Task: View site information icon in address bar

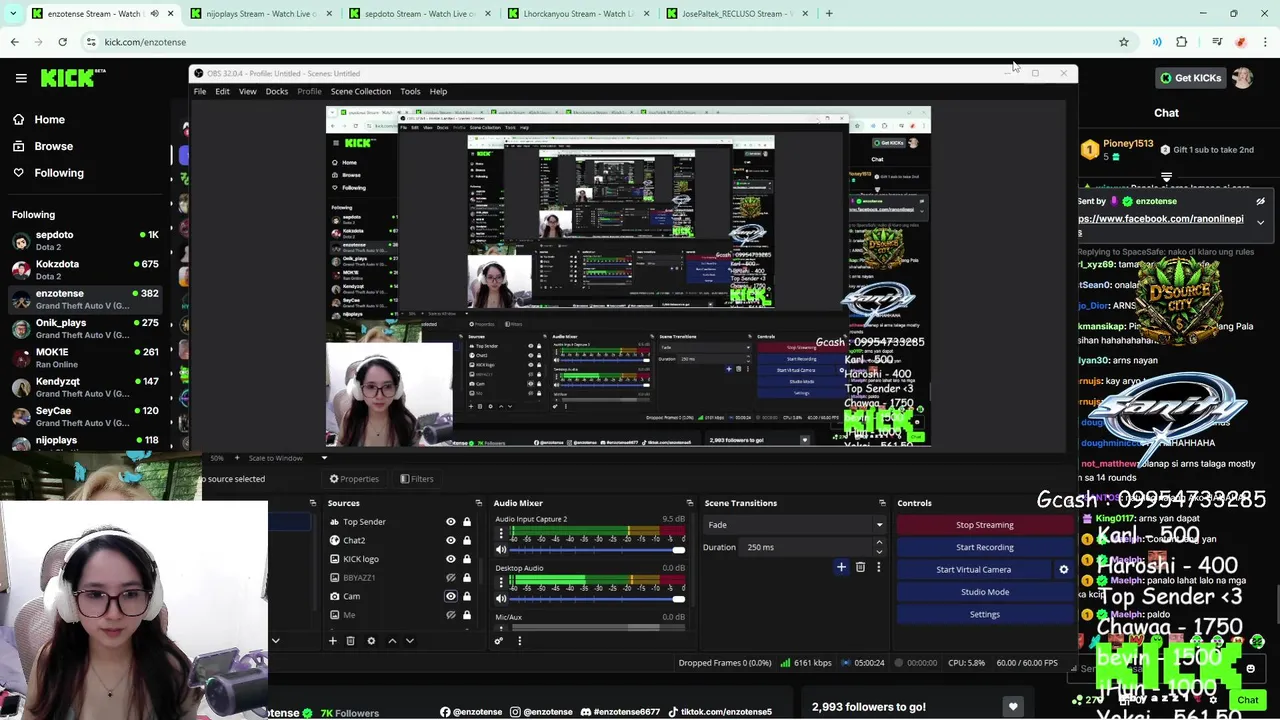Action: pyautogui.click(x=91, y=42)
